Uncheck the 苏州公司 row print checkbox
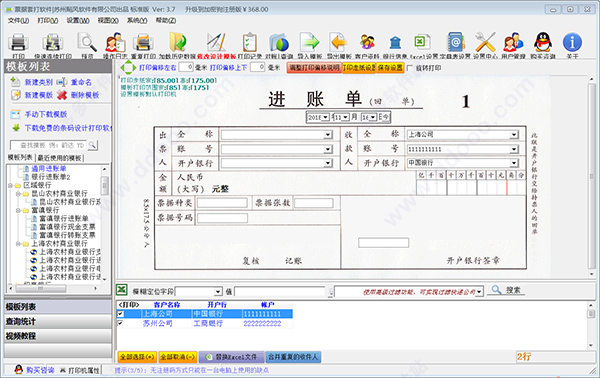The height and width of the screenshot is (378, 600). click(121, 323)
